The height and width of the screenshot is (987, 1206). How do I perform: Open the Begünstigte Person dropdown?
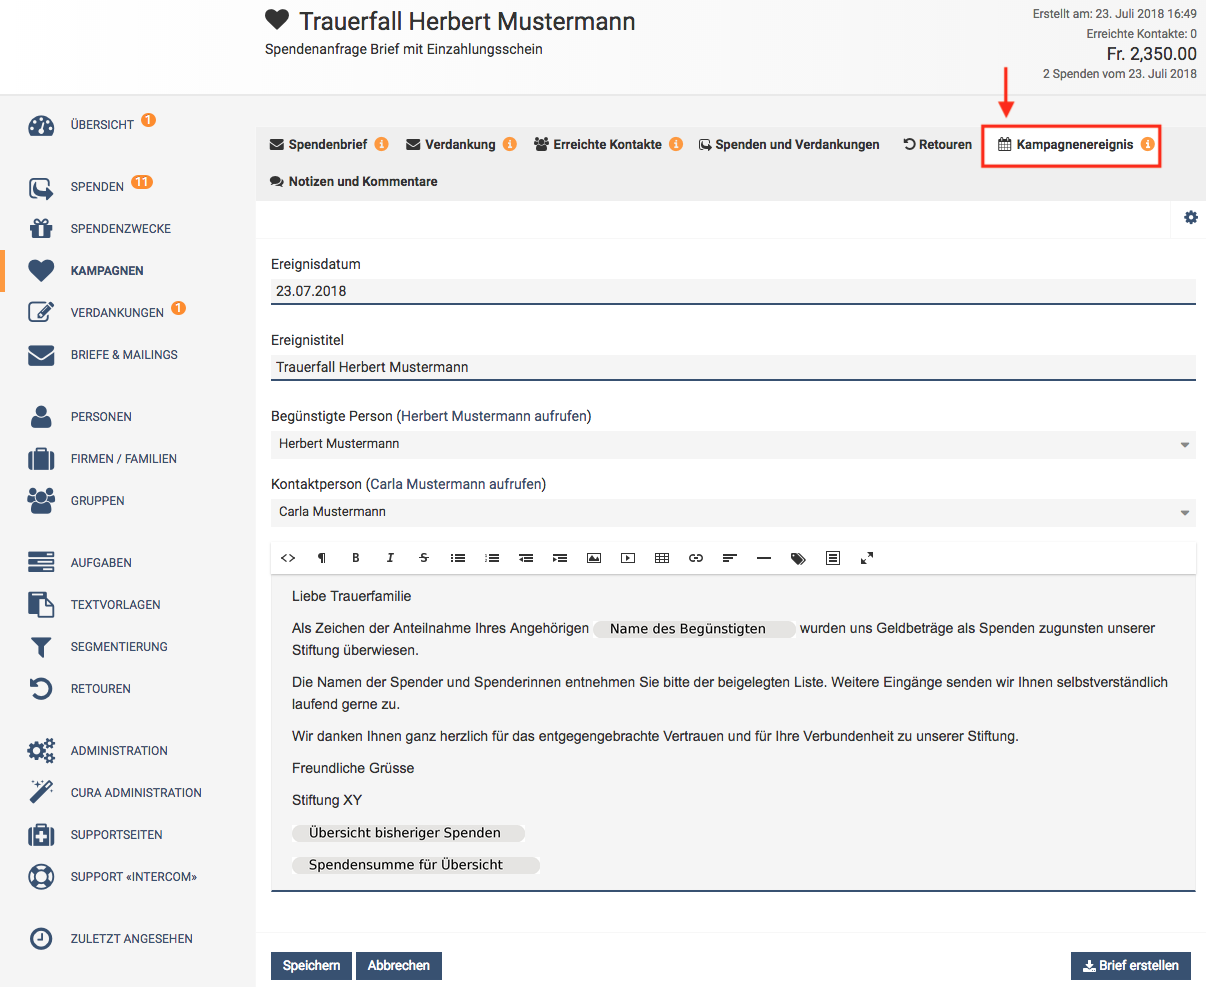pos(733,444)
